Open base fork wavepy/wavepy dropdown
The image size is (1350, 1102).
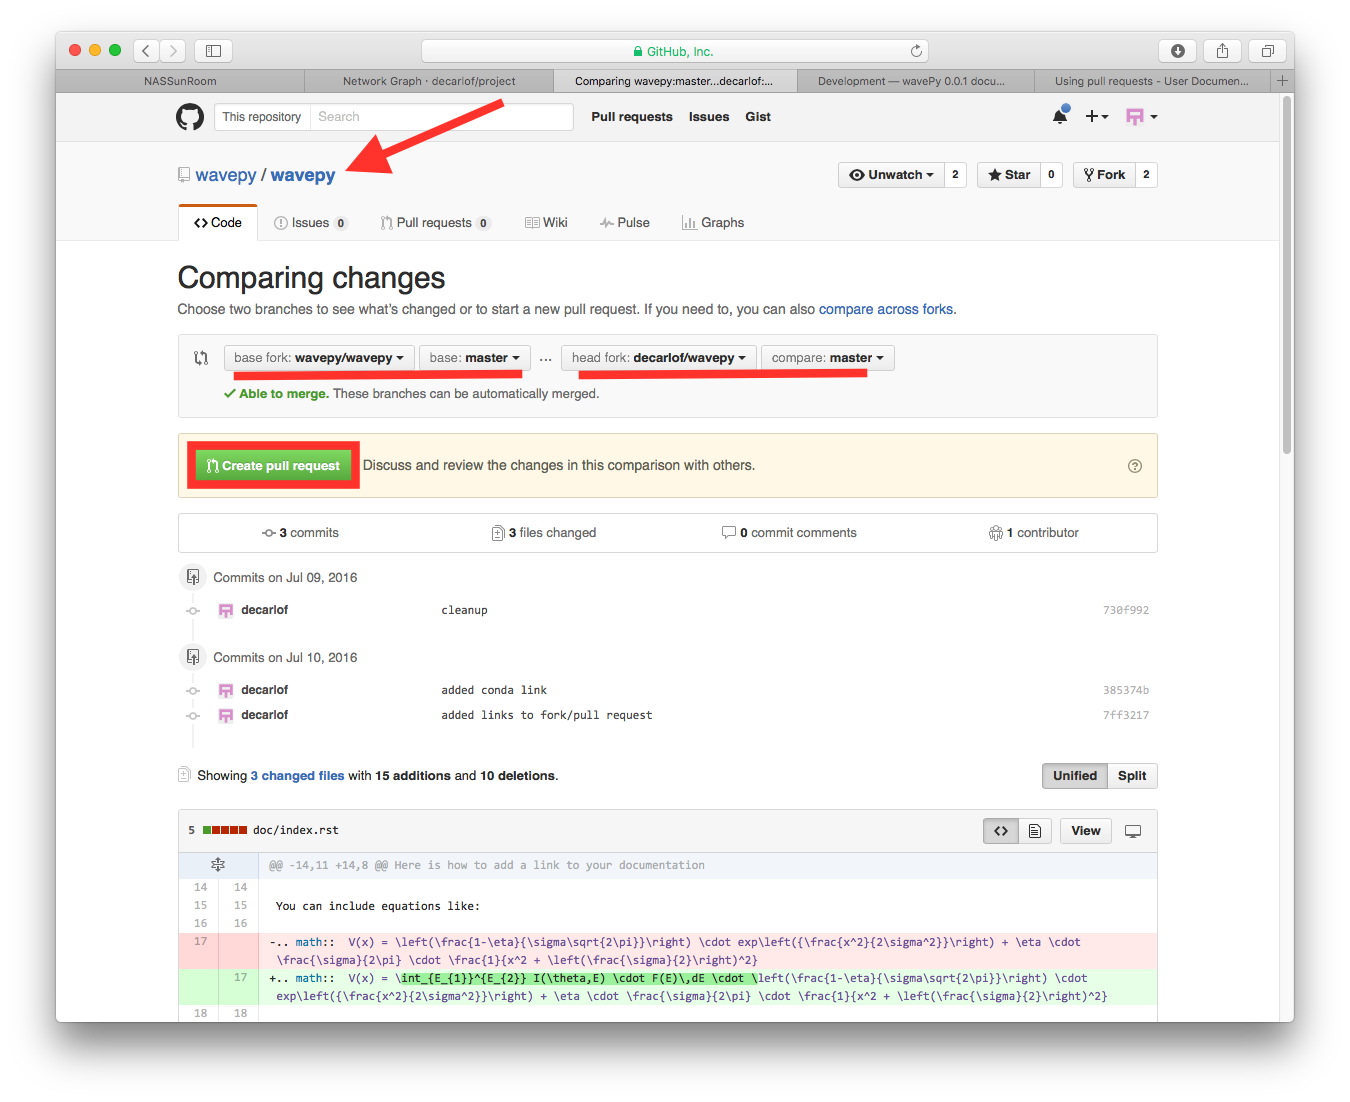pos(319,358)
